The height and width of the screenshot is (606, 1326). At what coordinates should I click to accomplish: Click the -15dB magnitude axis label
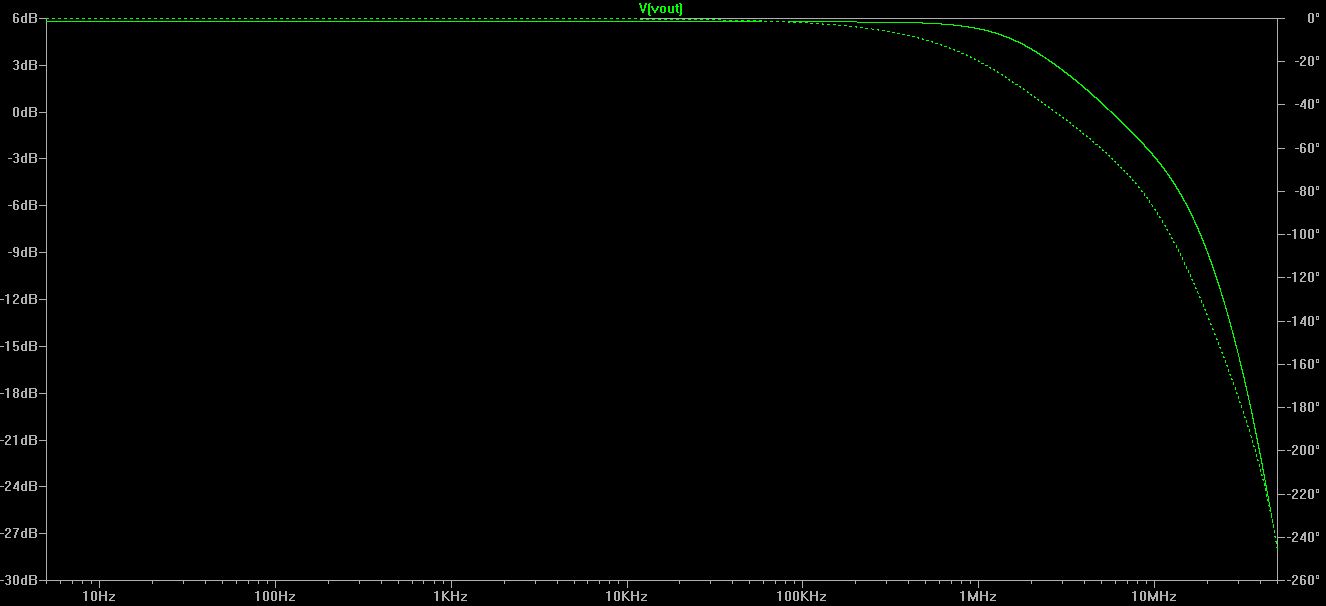tap(20, 346)
